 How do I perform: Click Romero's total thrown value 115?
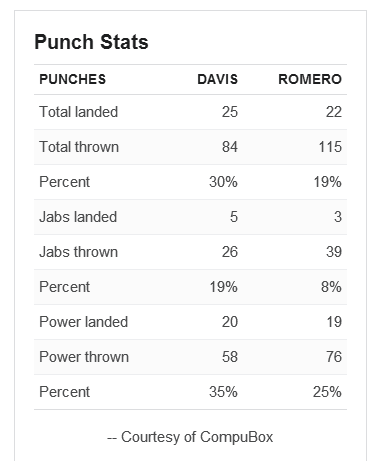(x=330, y=147)
